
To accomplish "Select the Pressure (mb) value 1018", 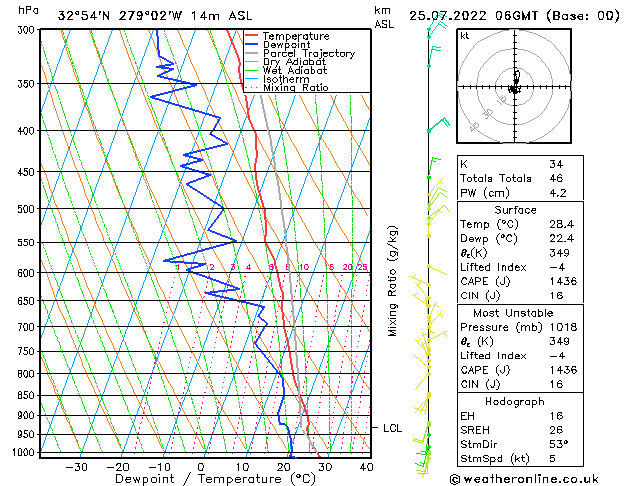I will pos(563,327).
